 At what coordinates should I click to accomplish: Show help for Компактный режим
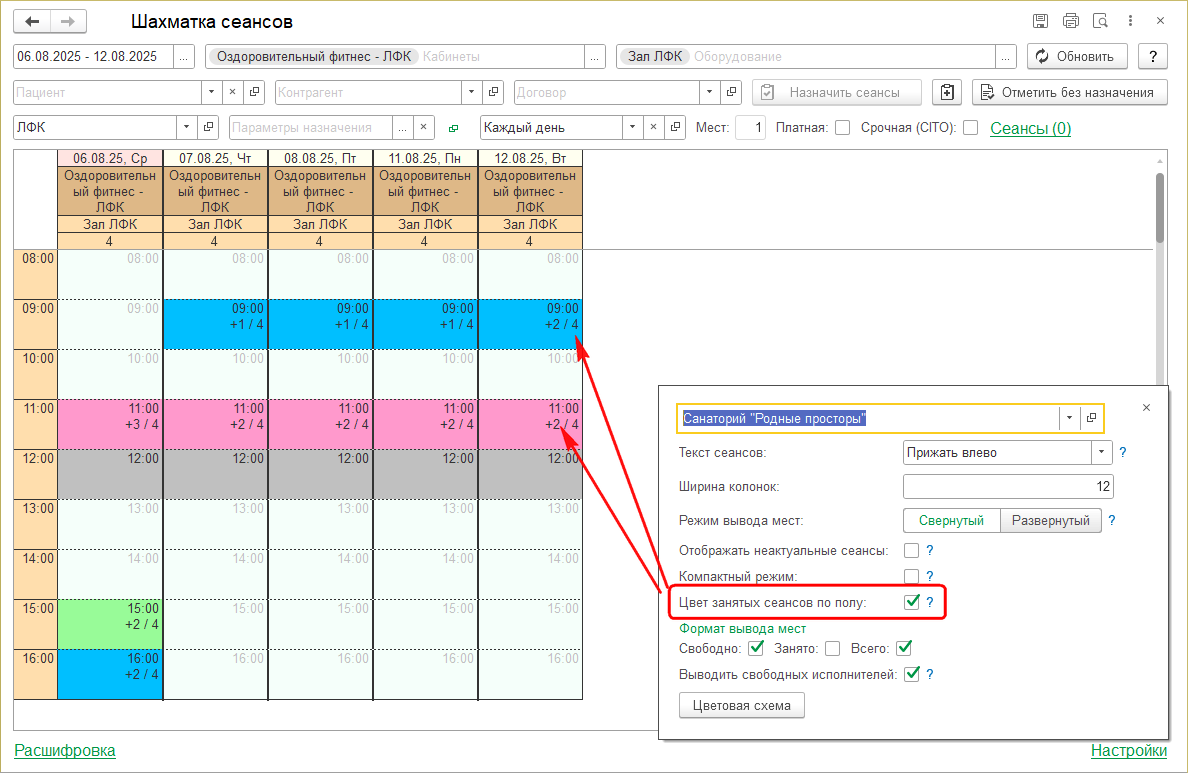click(x=930, y=576)
